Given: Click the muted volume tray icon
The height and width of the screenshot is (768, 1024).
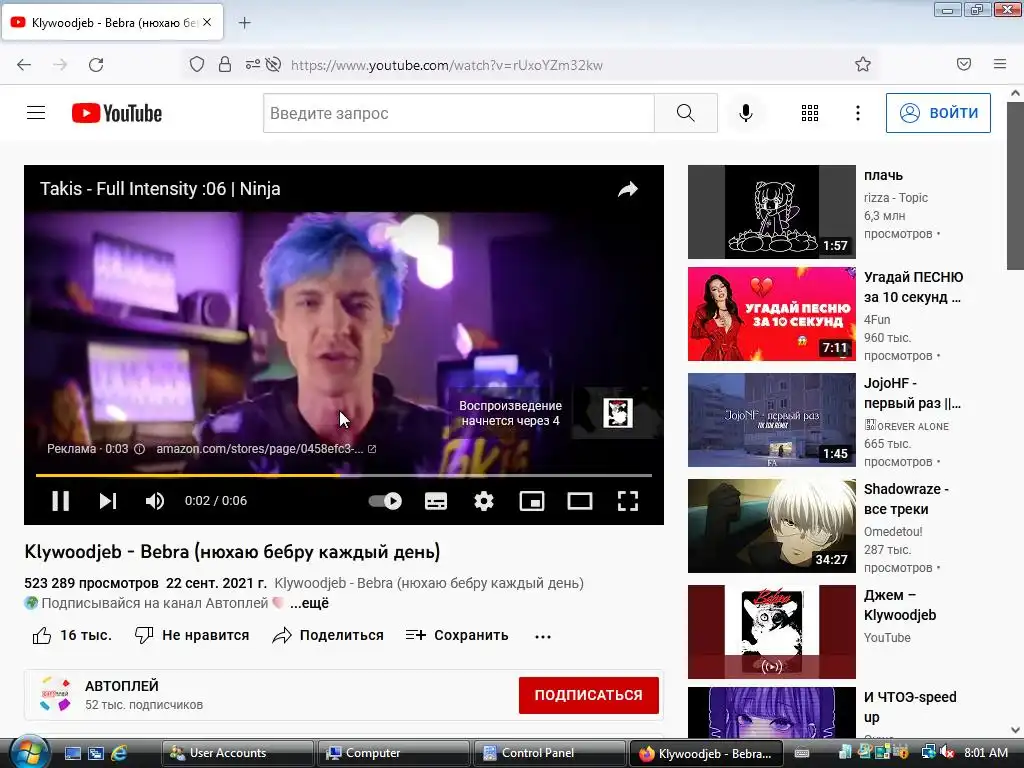Looking at the screenshot, I should point(946,753).
